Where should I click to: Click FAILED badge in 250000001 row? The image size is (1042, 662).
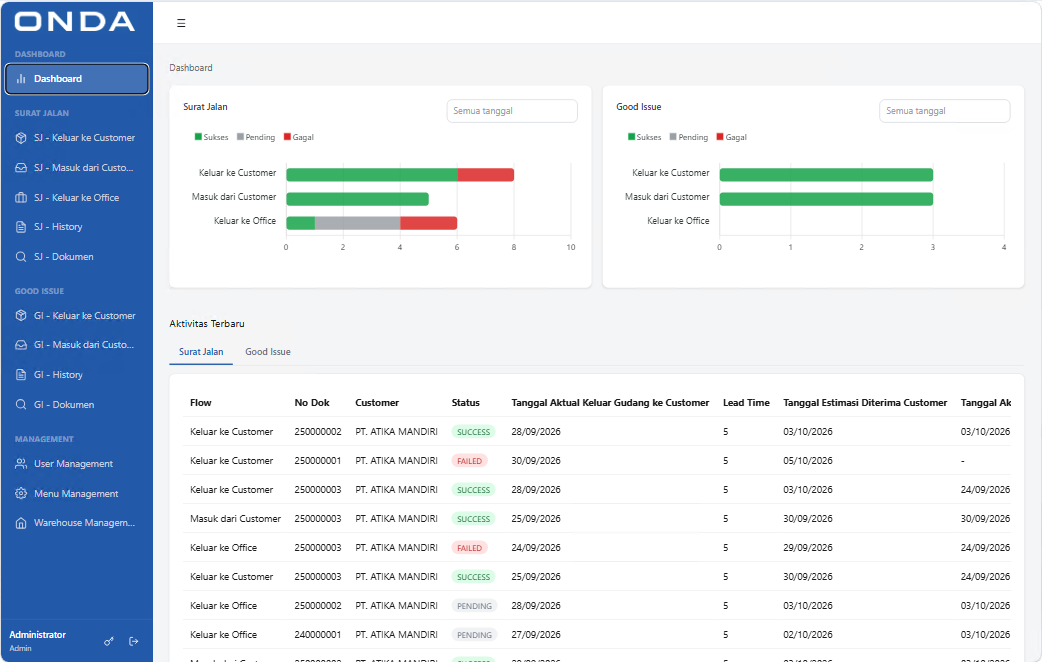tap(469, 461)
